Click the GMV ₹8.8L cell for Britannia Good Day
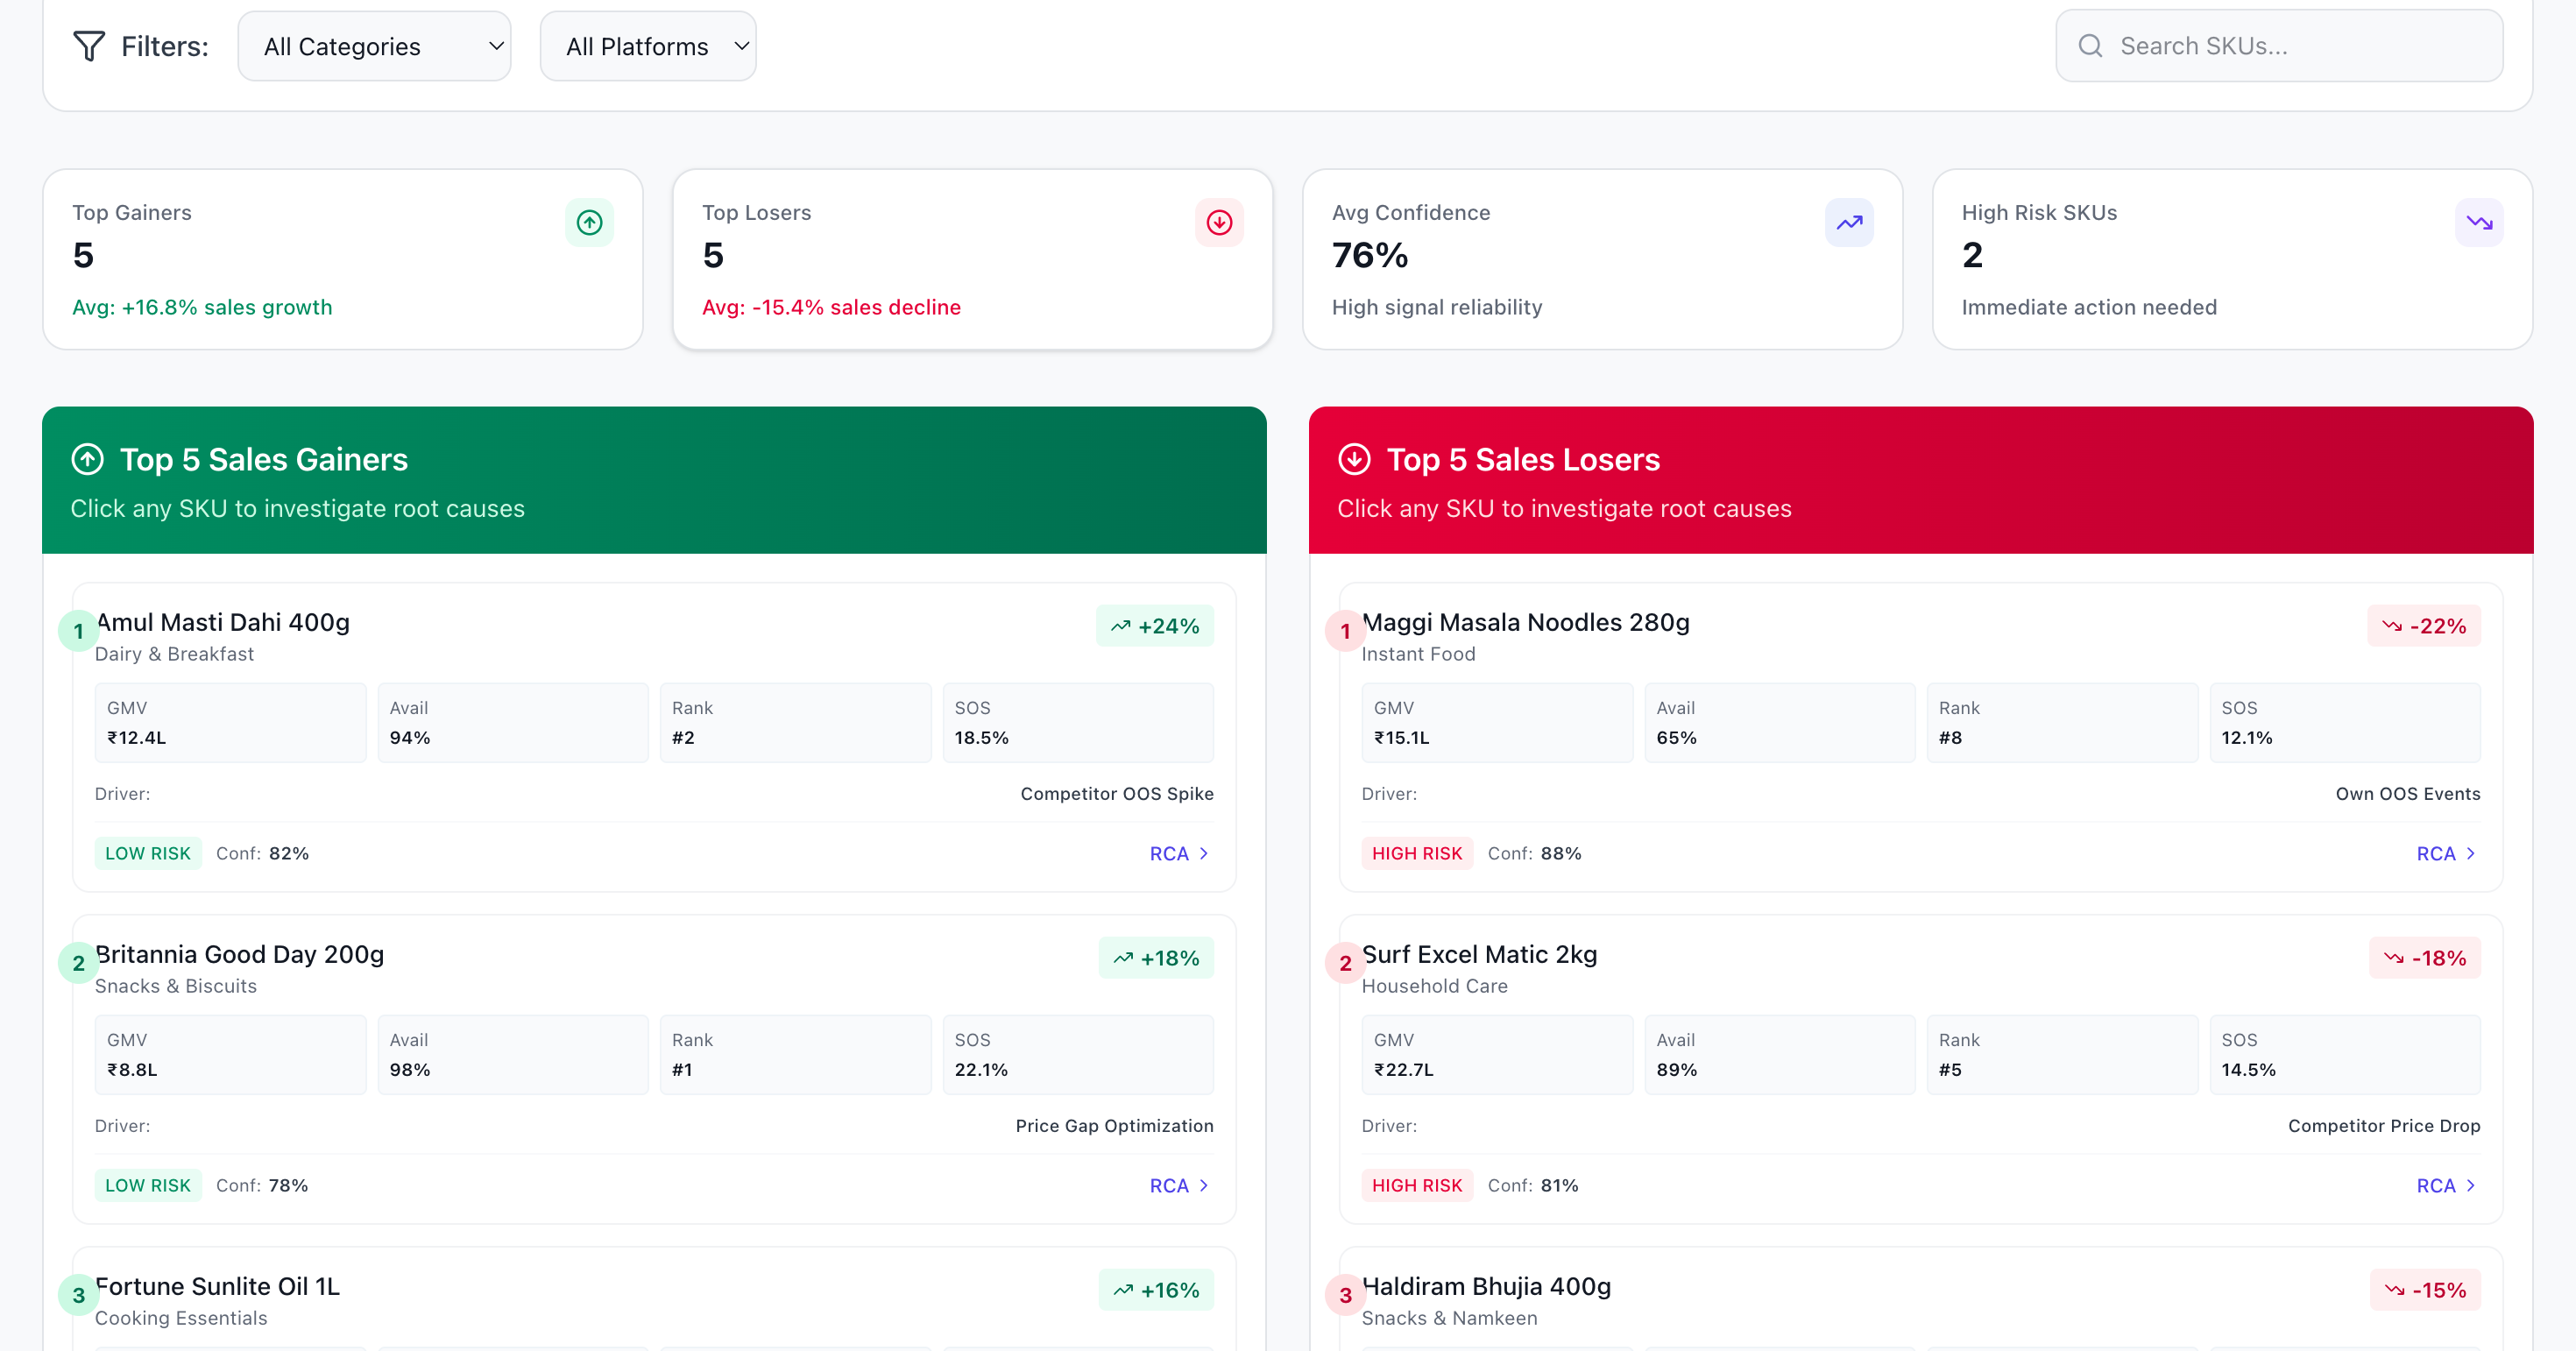 click(x=230, y=1054)
